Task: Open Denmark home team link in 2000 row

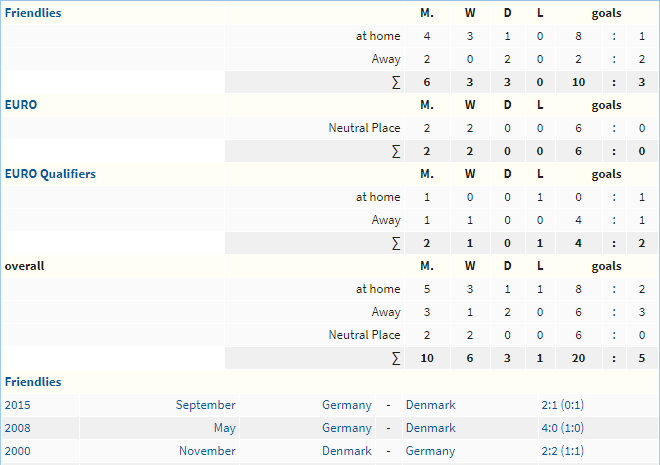Action: [x=347, y=451]
